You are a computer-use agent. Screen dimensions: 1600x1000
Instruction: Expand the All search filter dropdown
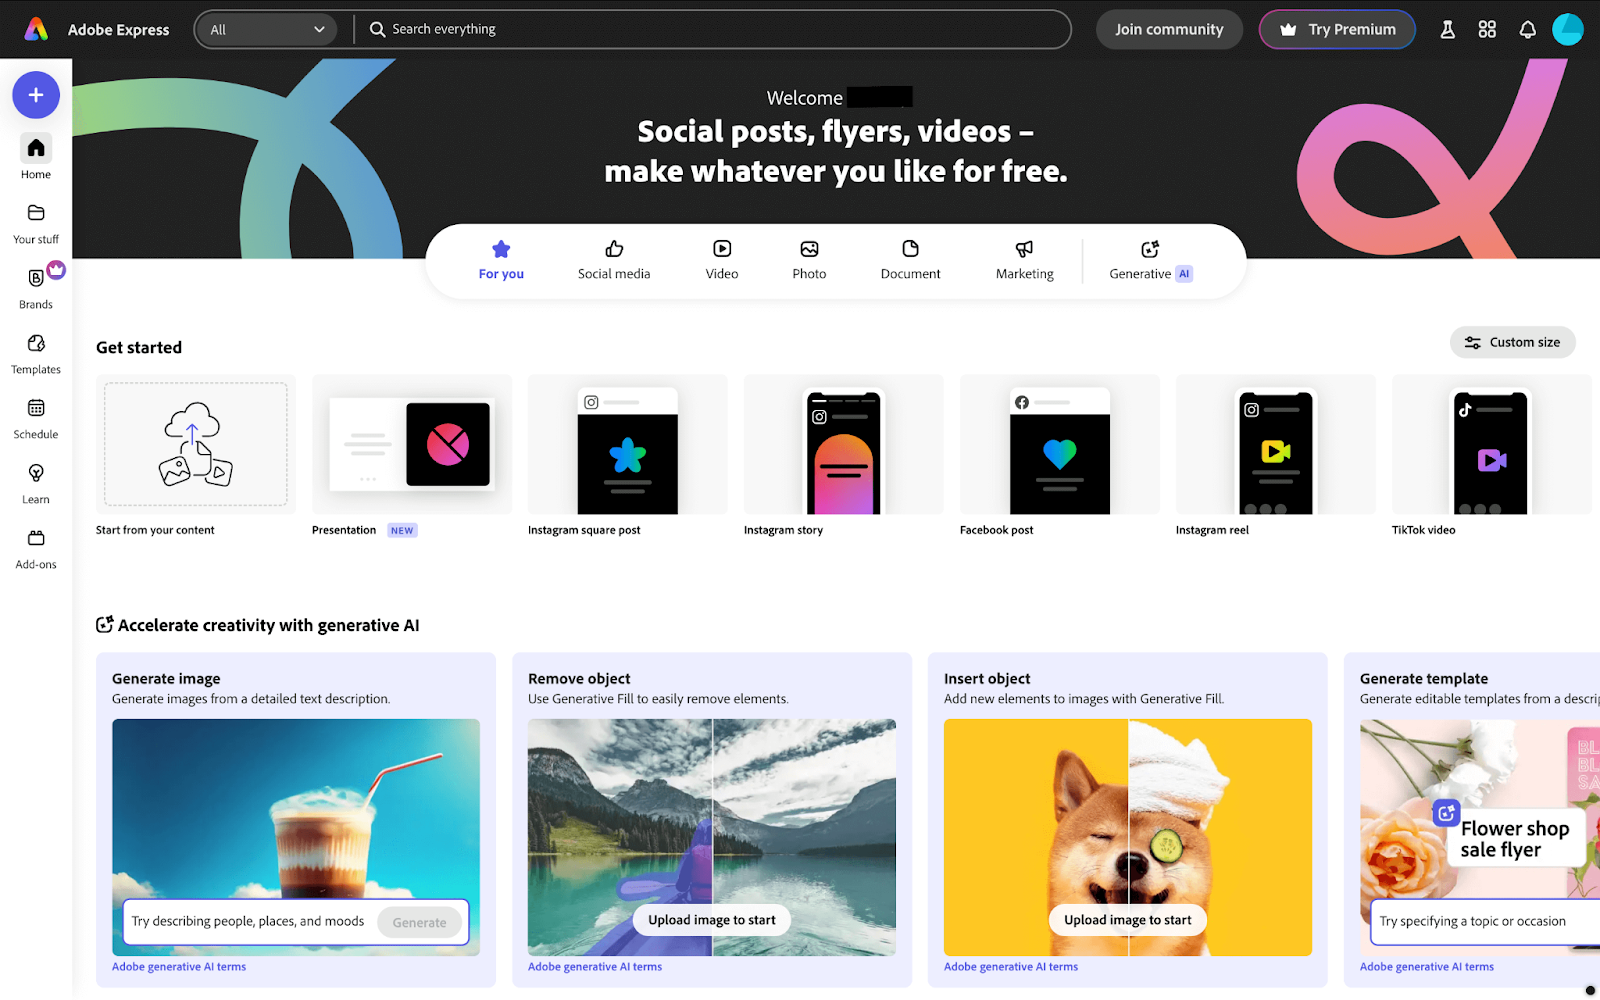(266, 29)
